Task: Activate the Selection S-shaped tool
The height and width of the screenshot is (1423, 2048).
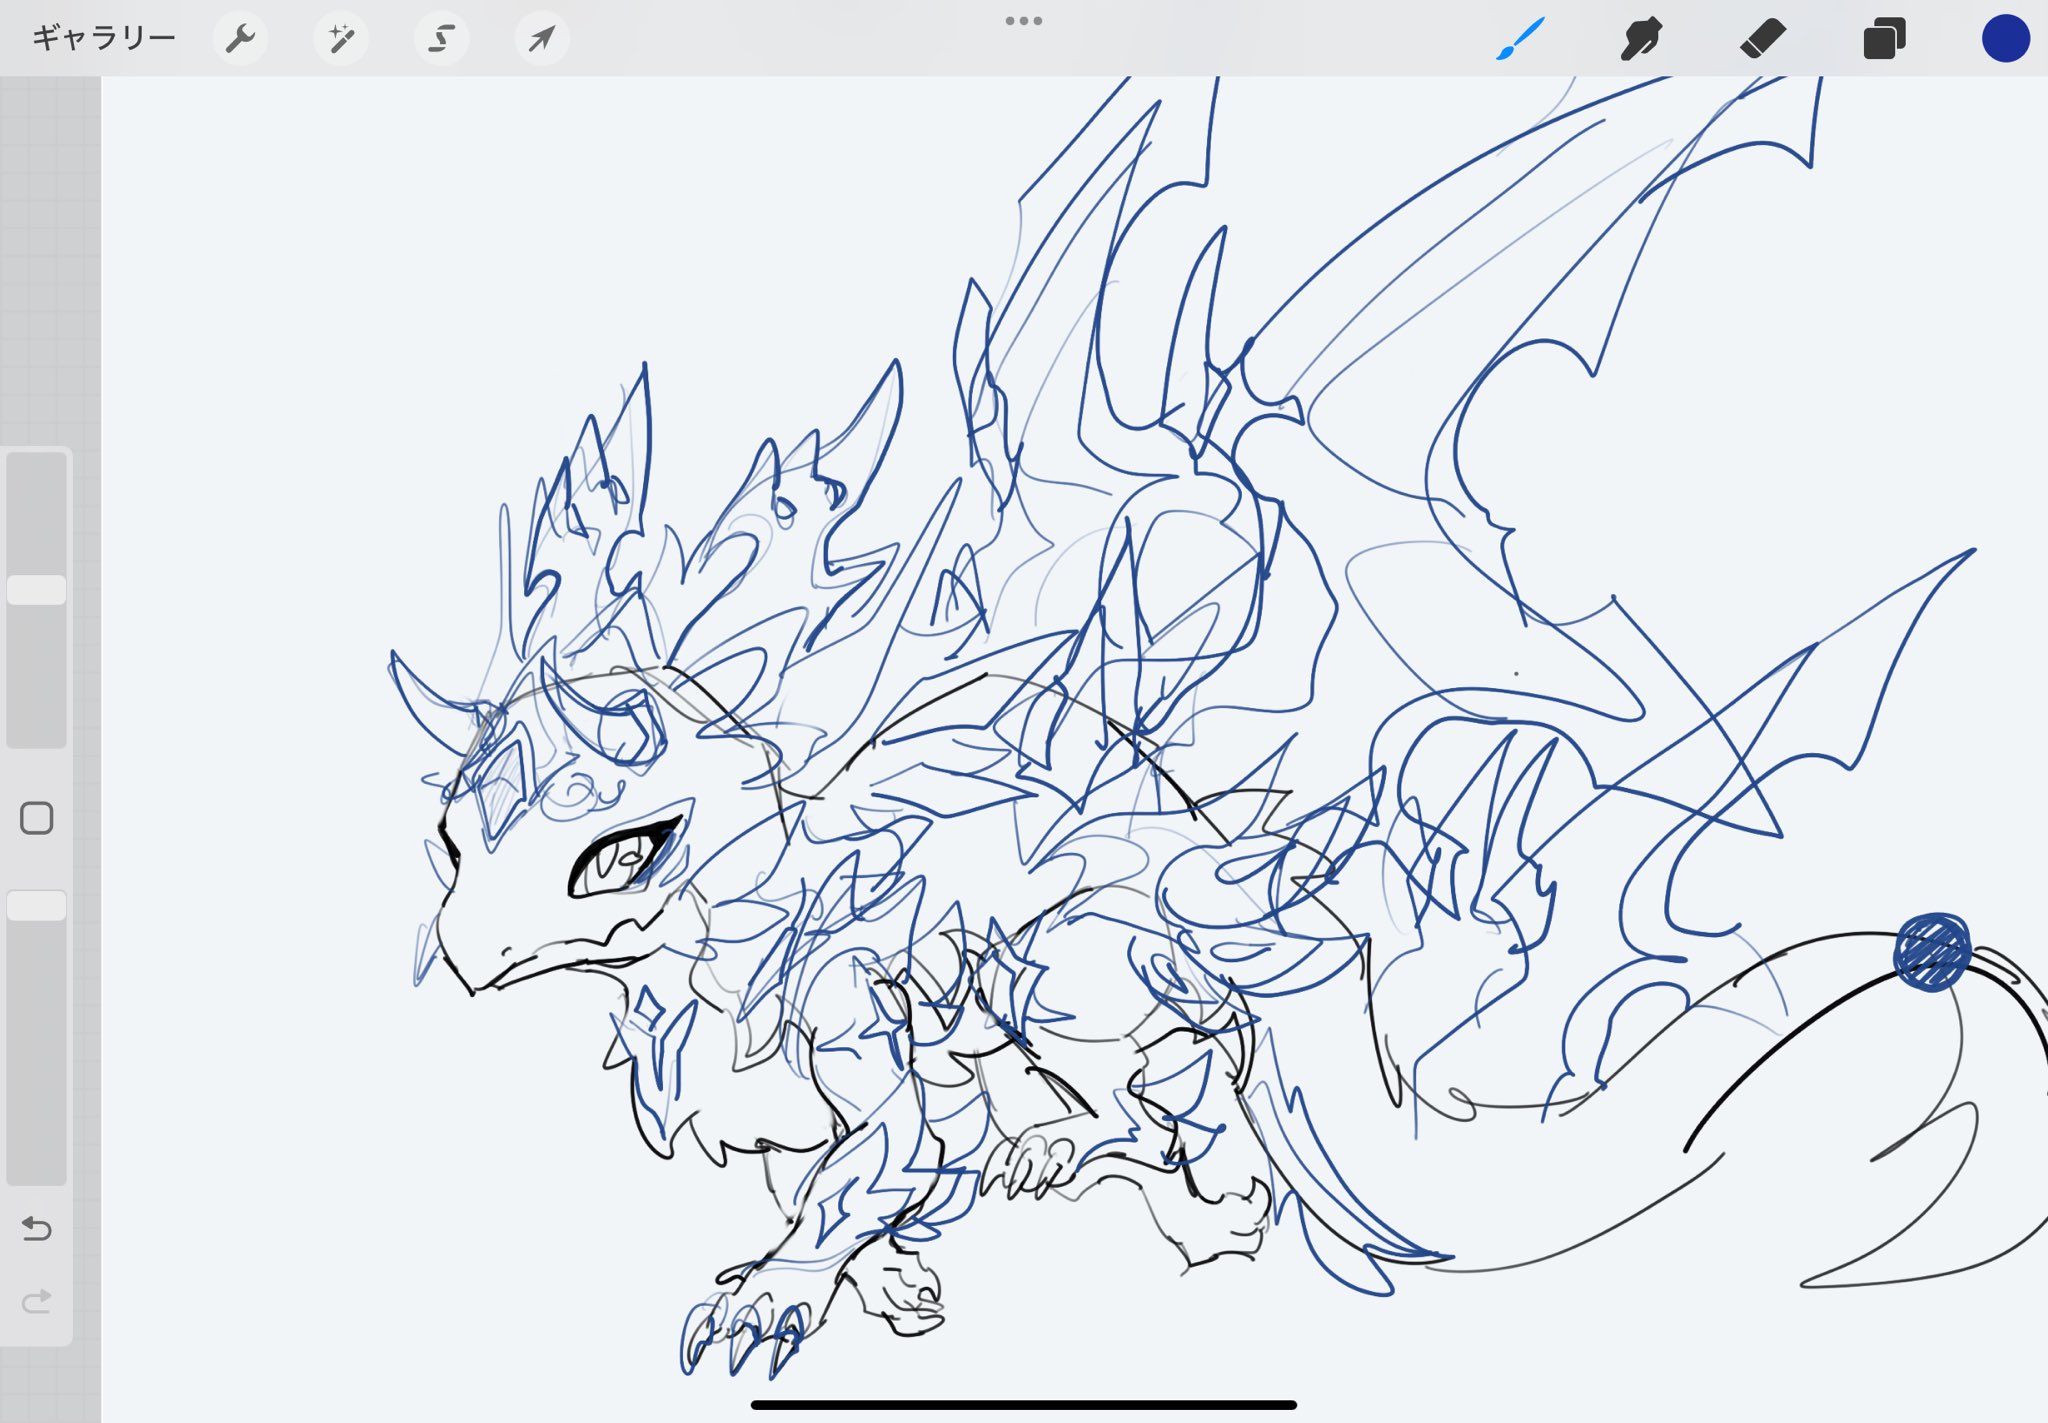Action: [441, 39]
